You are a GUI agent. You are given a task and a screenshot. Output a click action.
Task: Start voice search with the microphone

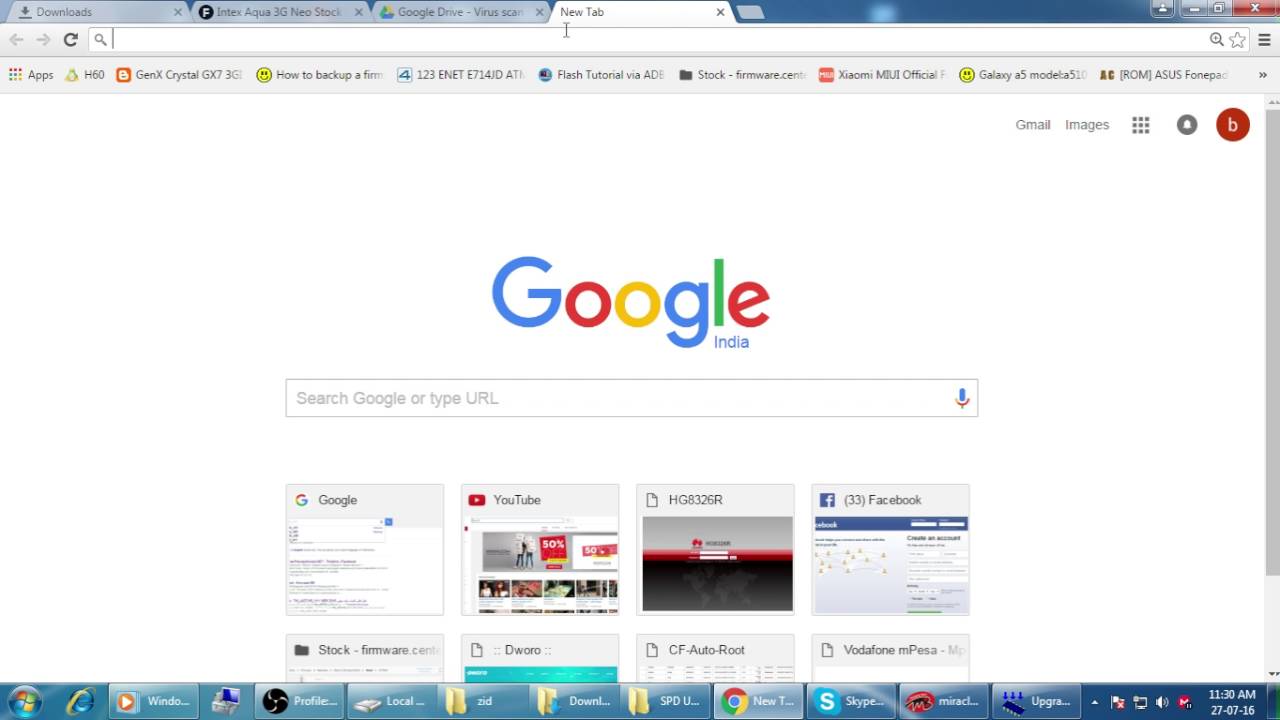tap(962, 398)
